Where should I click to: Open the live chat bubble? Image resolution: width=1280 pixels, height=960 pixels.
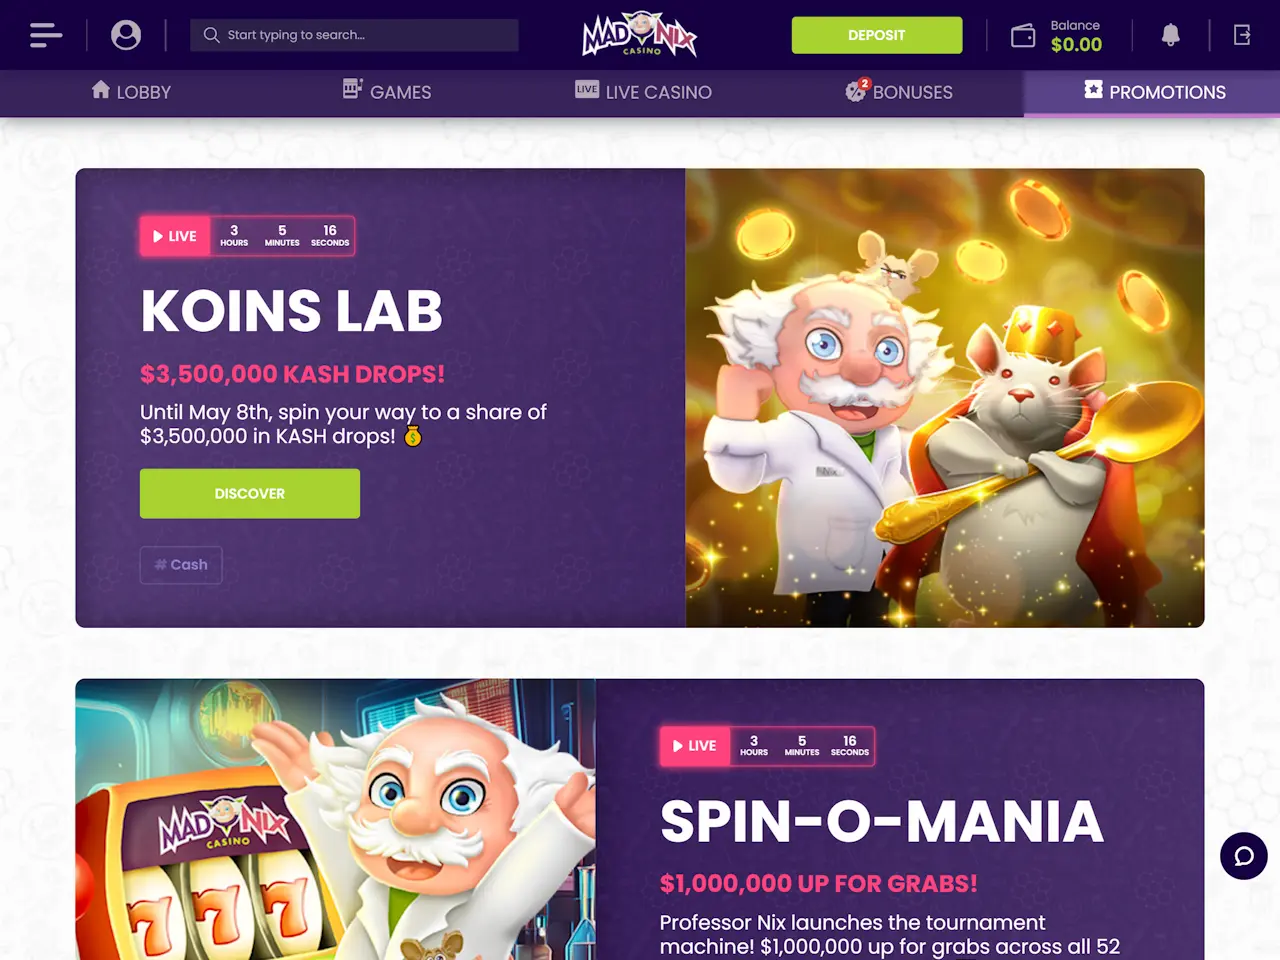tap(1244, 856)
